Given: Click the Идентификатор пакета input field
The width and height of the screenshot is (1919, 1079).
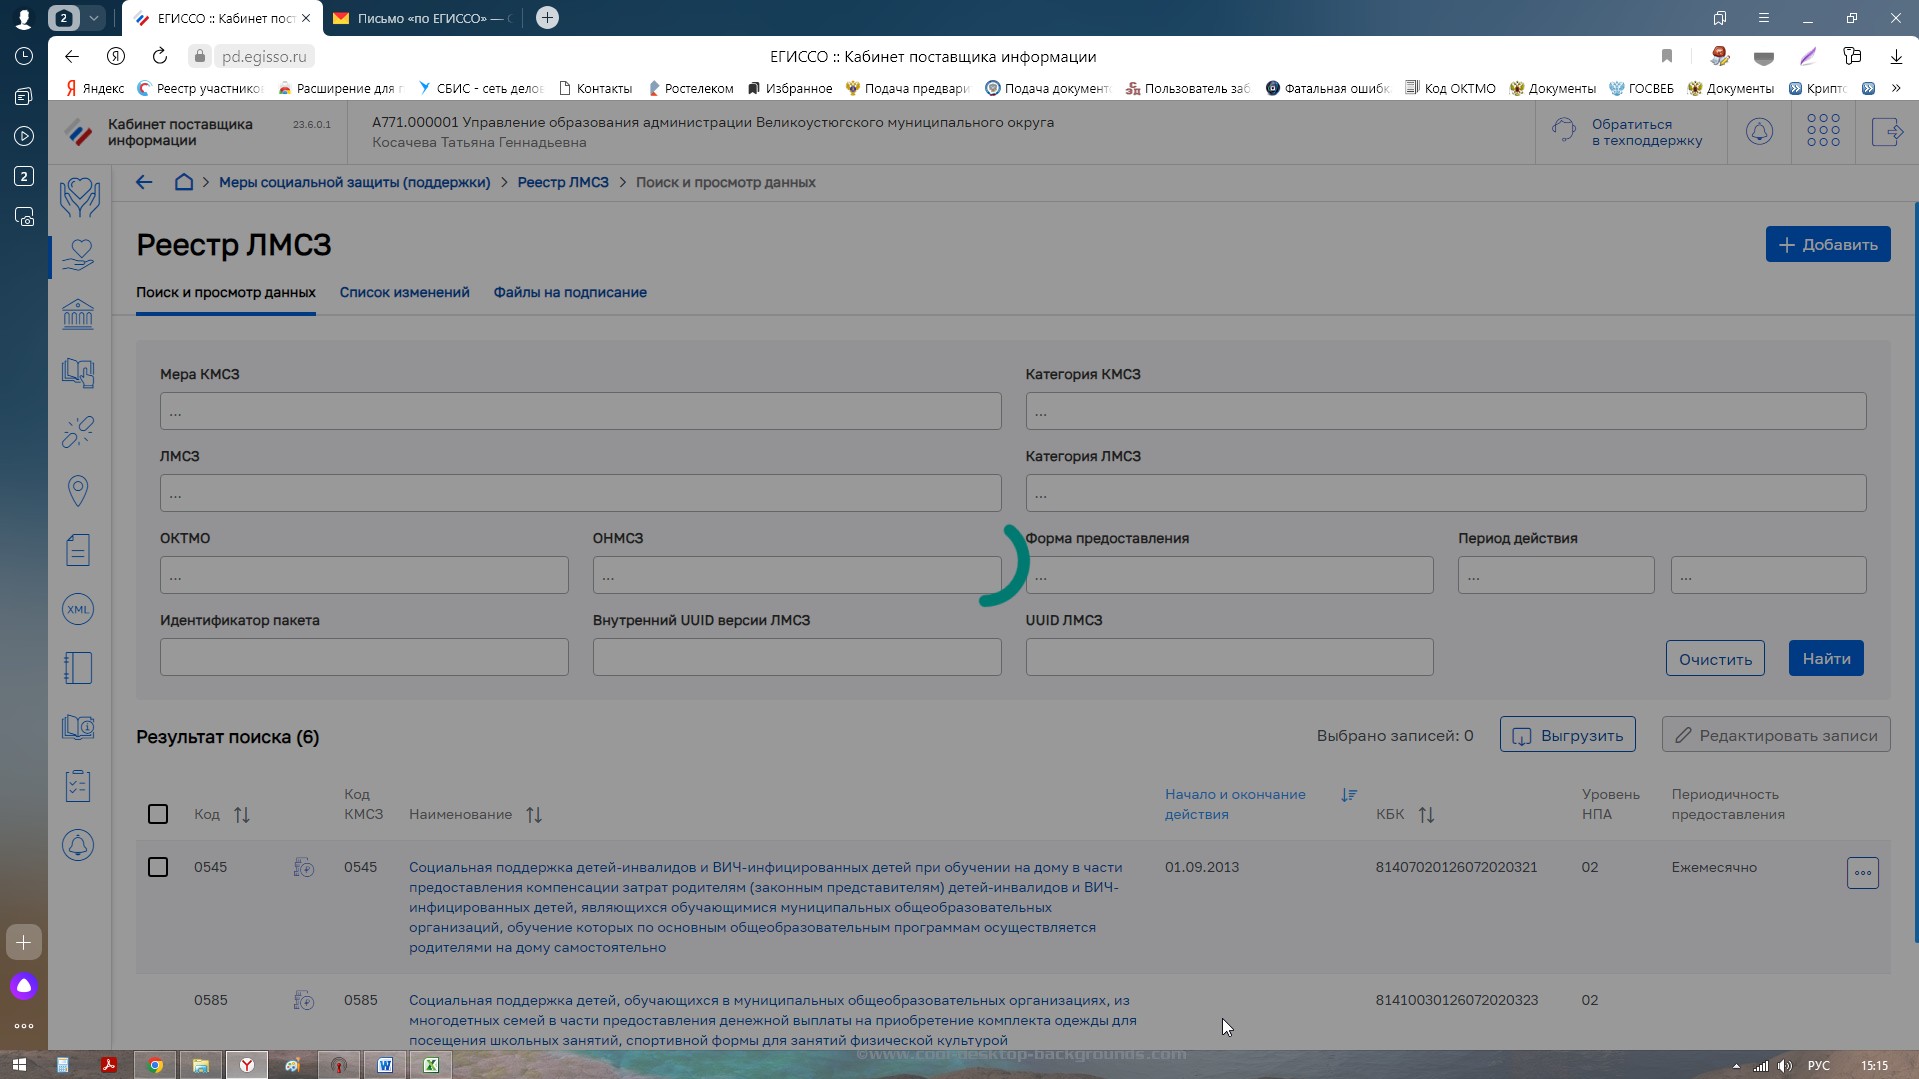Looking at the screenshot, I should pyautogui.click(x=364, y=657).
